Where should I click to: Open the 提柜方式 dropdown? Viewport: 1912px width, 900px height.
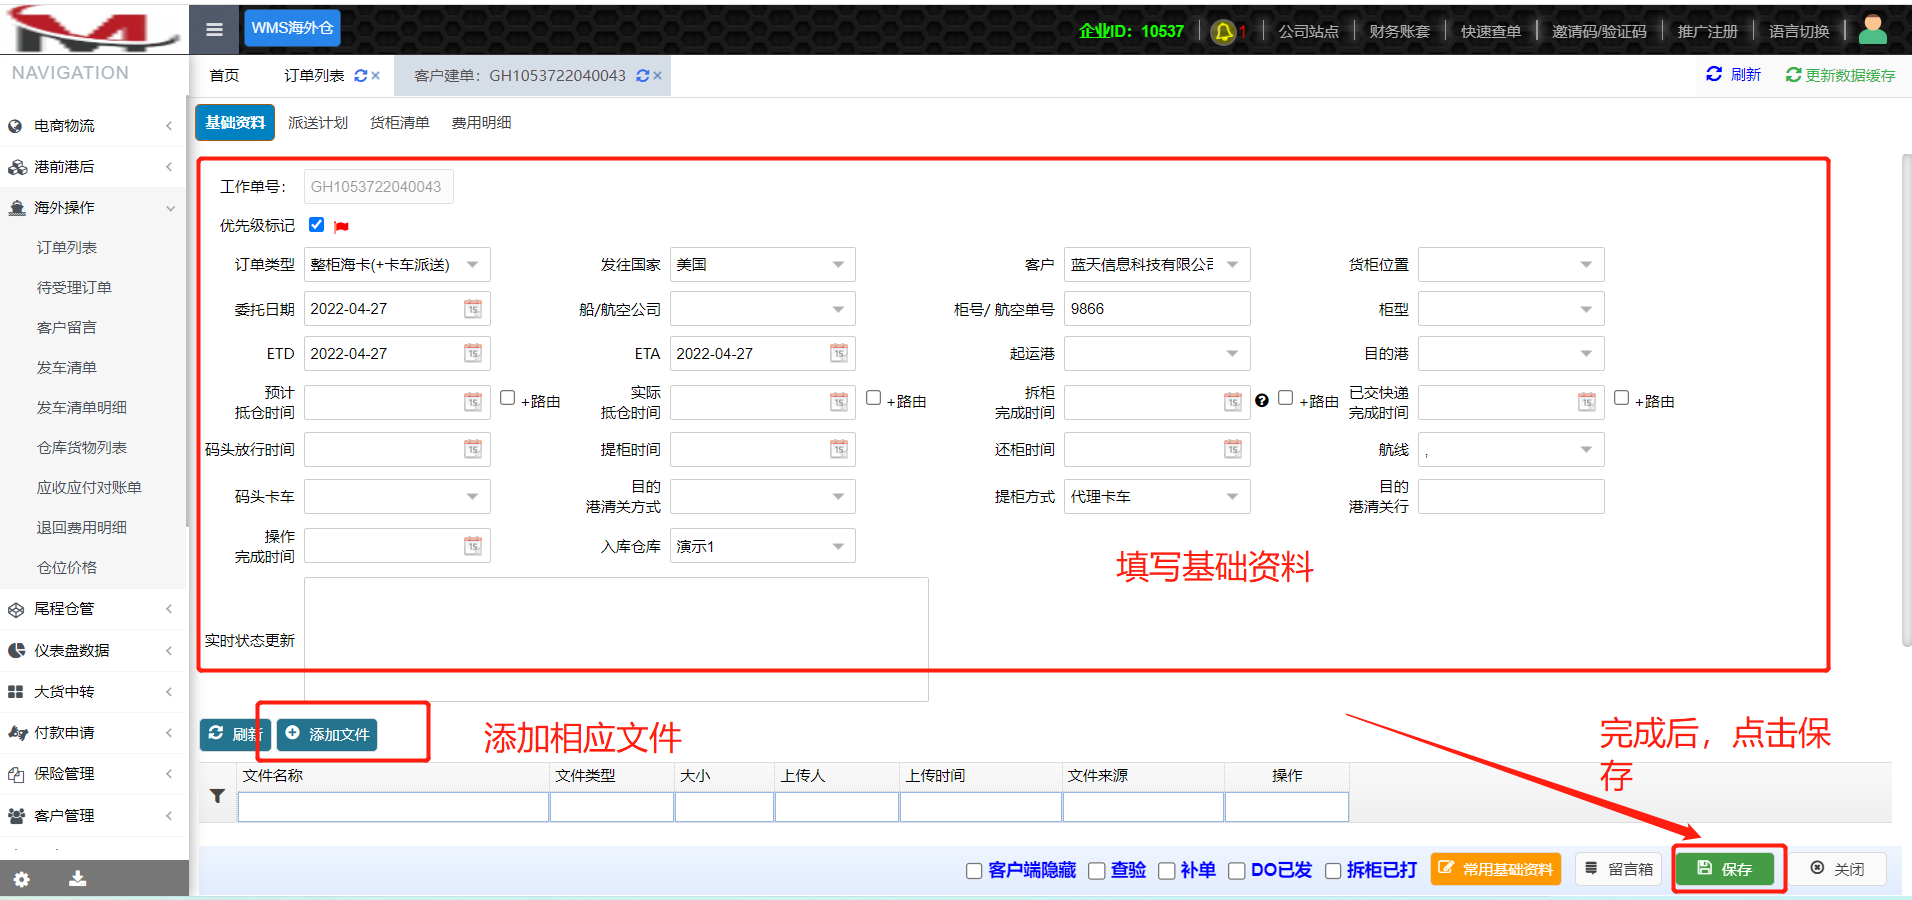coord(1157,497)
